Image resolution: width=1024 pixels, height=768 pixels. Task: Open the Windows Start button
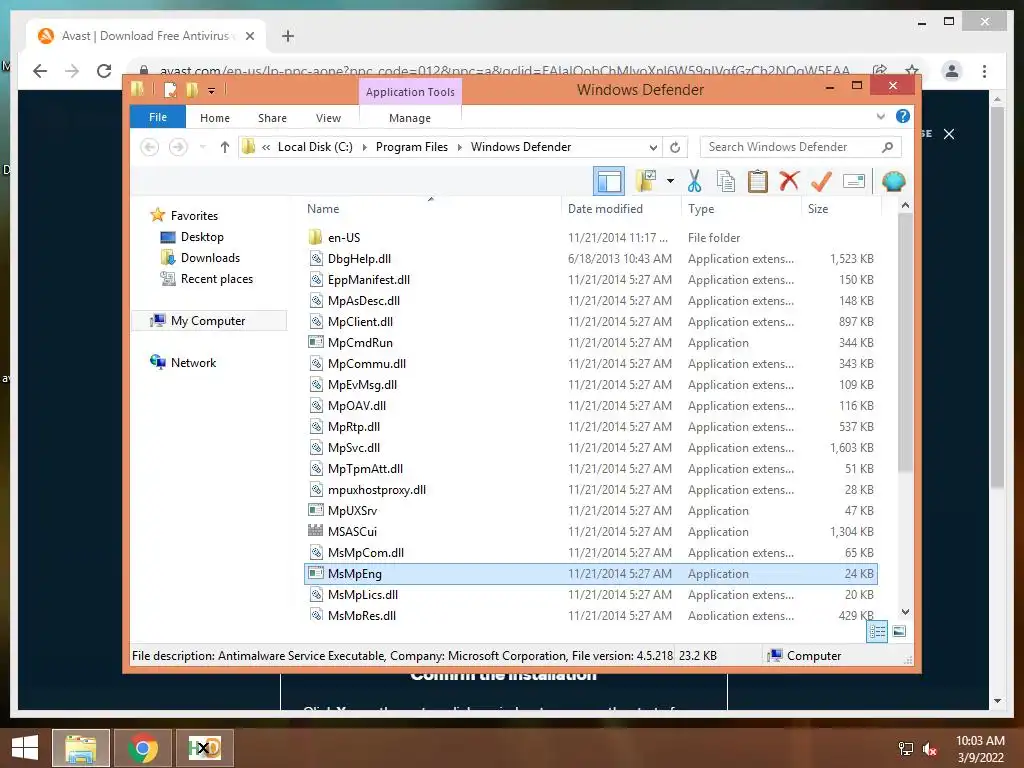25,748
